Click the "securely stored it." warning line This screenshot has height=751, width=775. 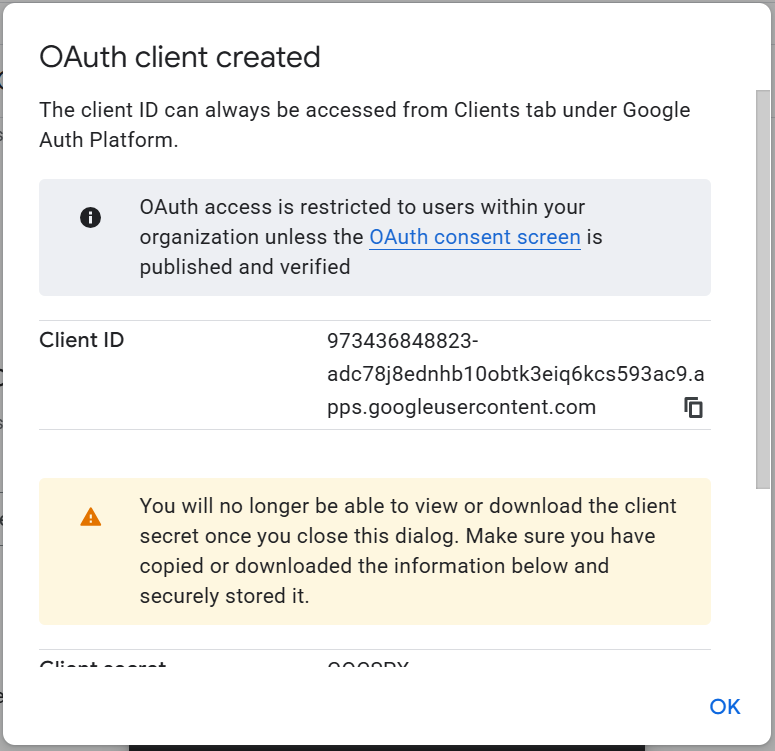pos(224,597)
